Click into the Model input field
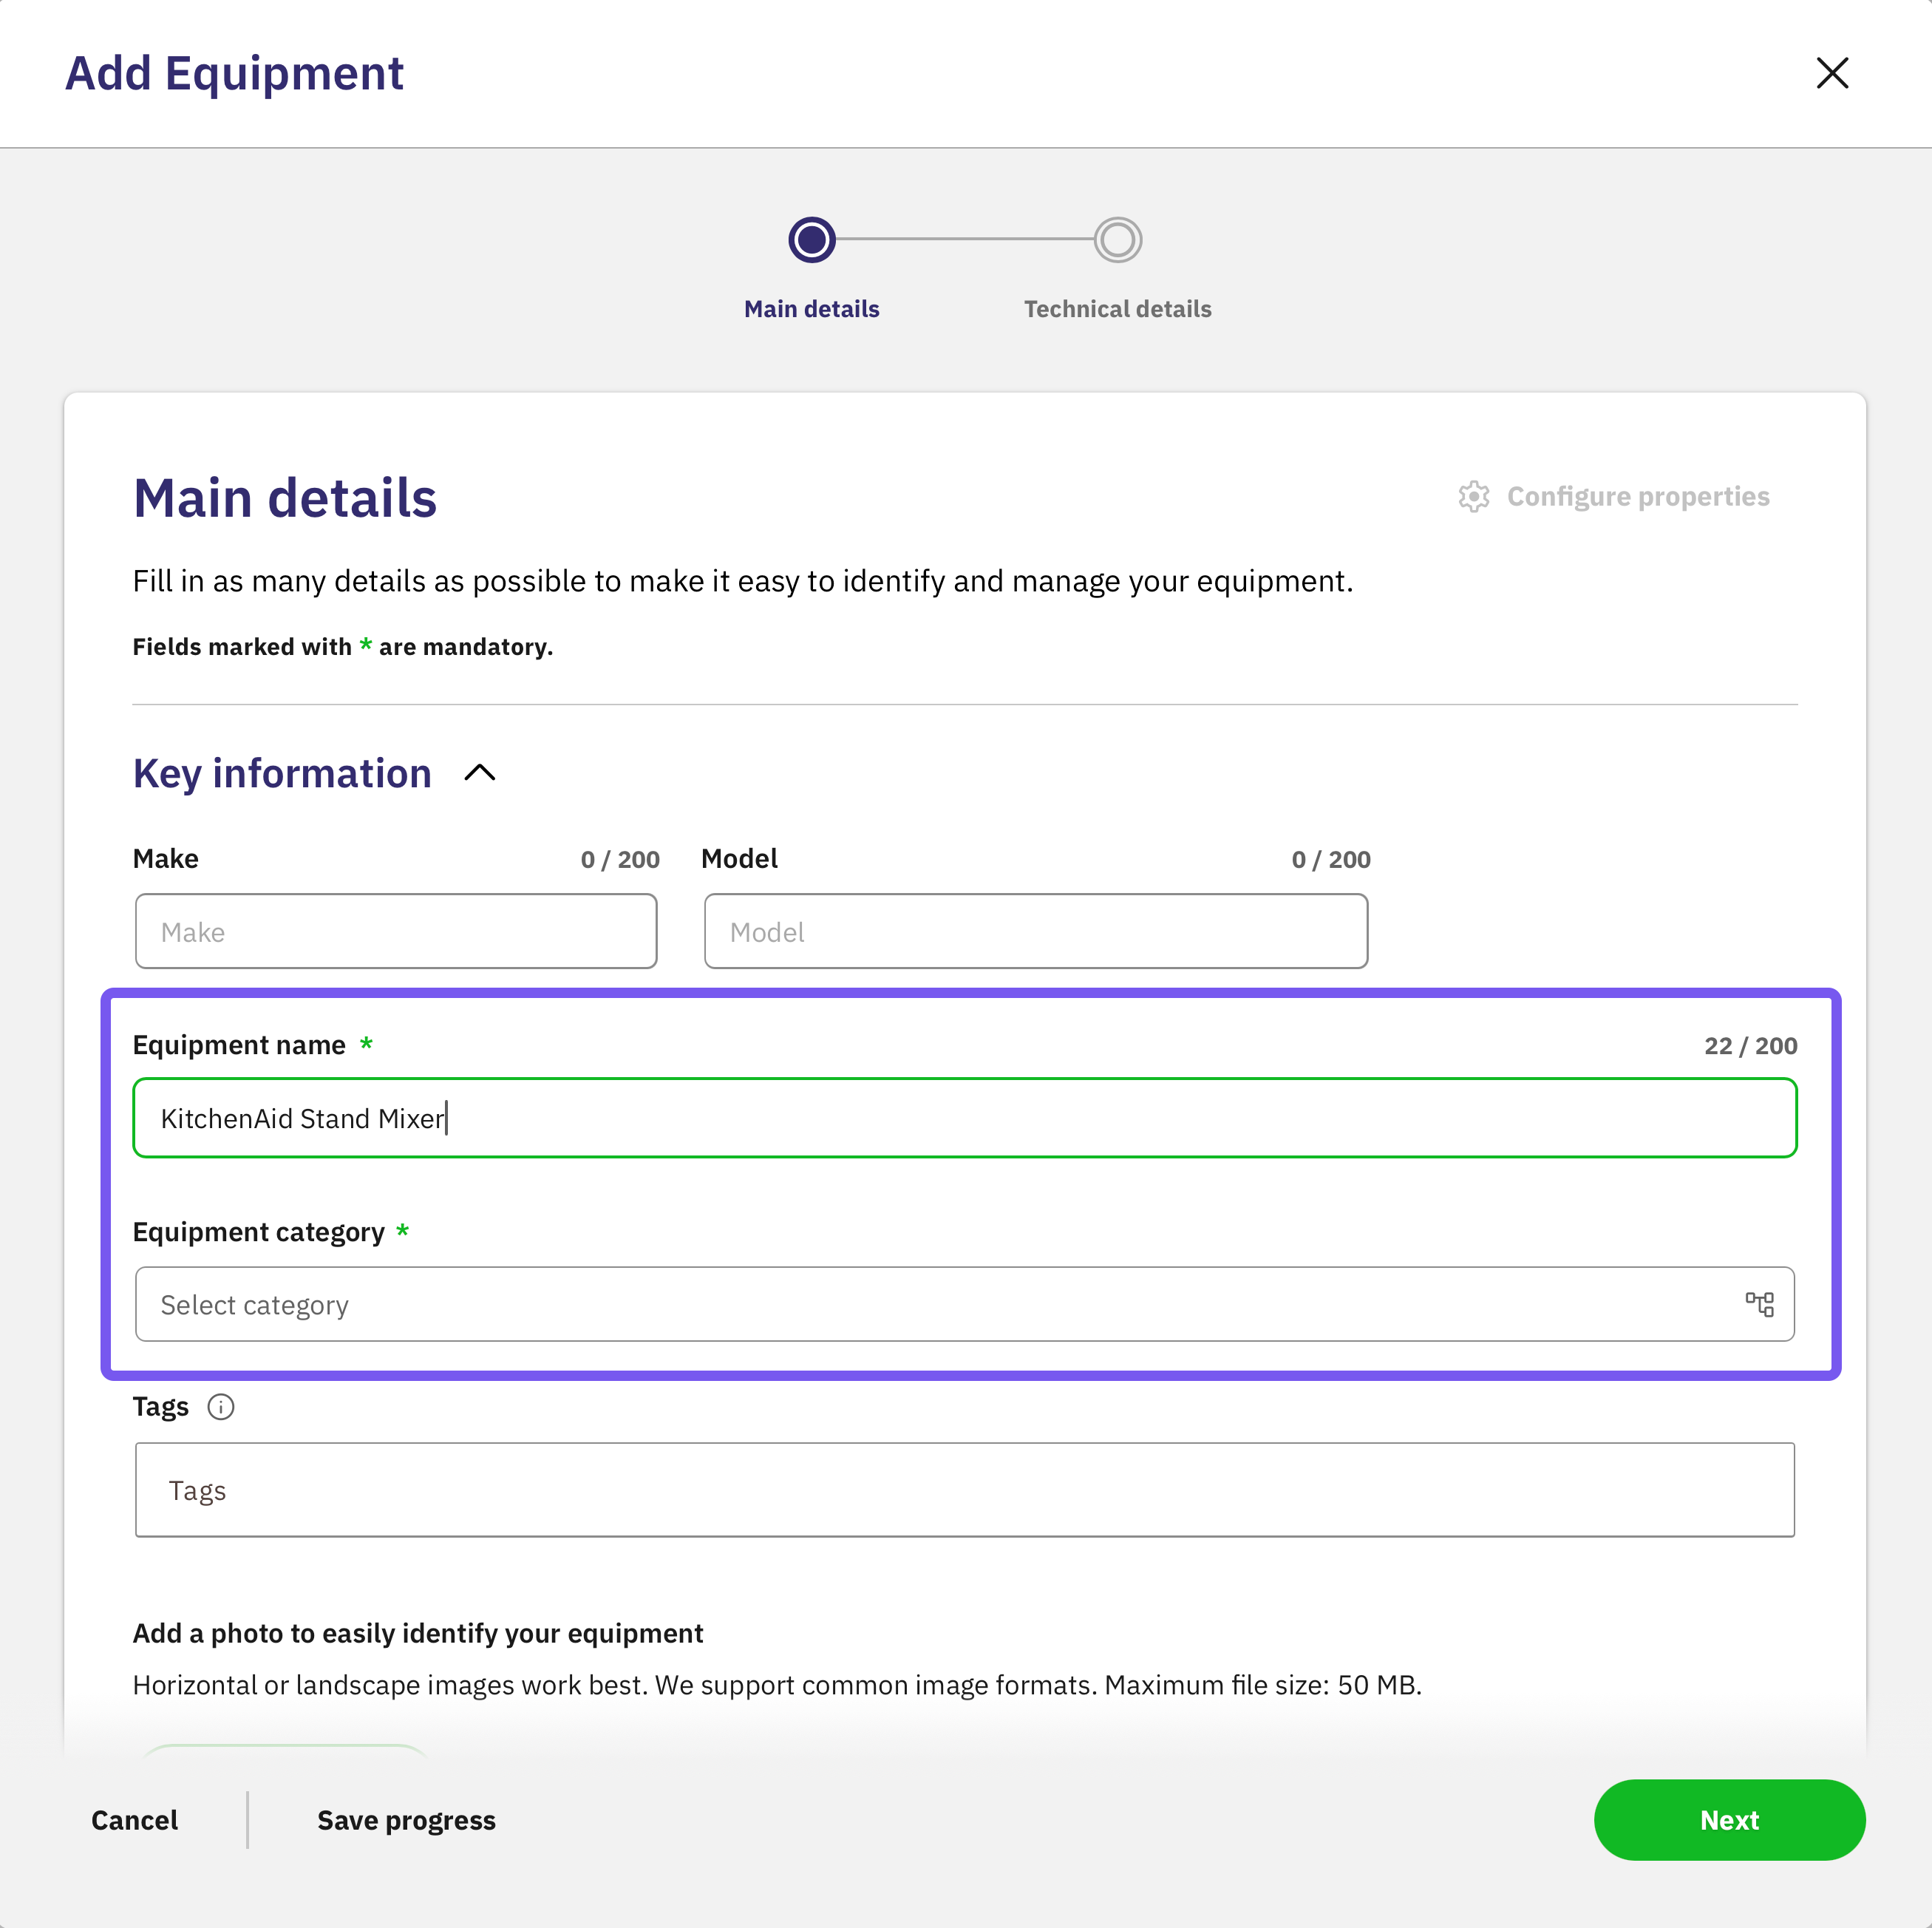 [x=1035, y=931]
